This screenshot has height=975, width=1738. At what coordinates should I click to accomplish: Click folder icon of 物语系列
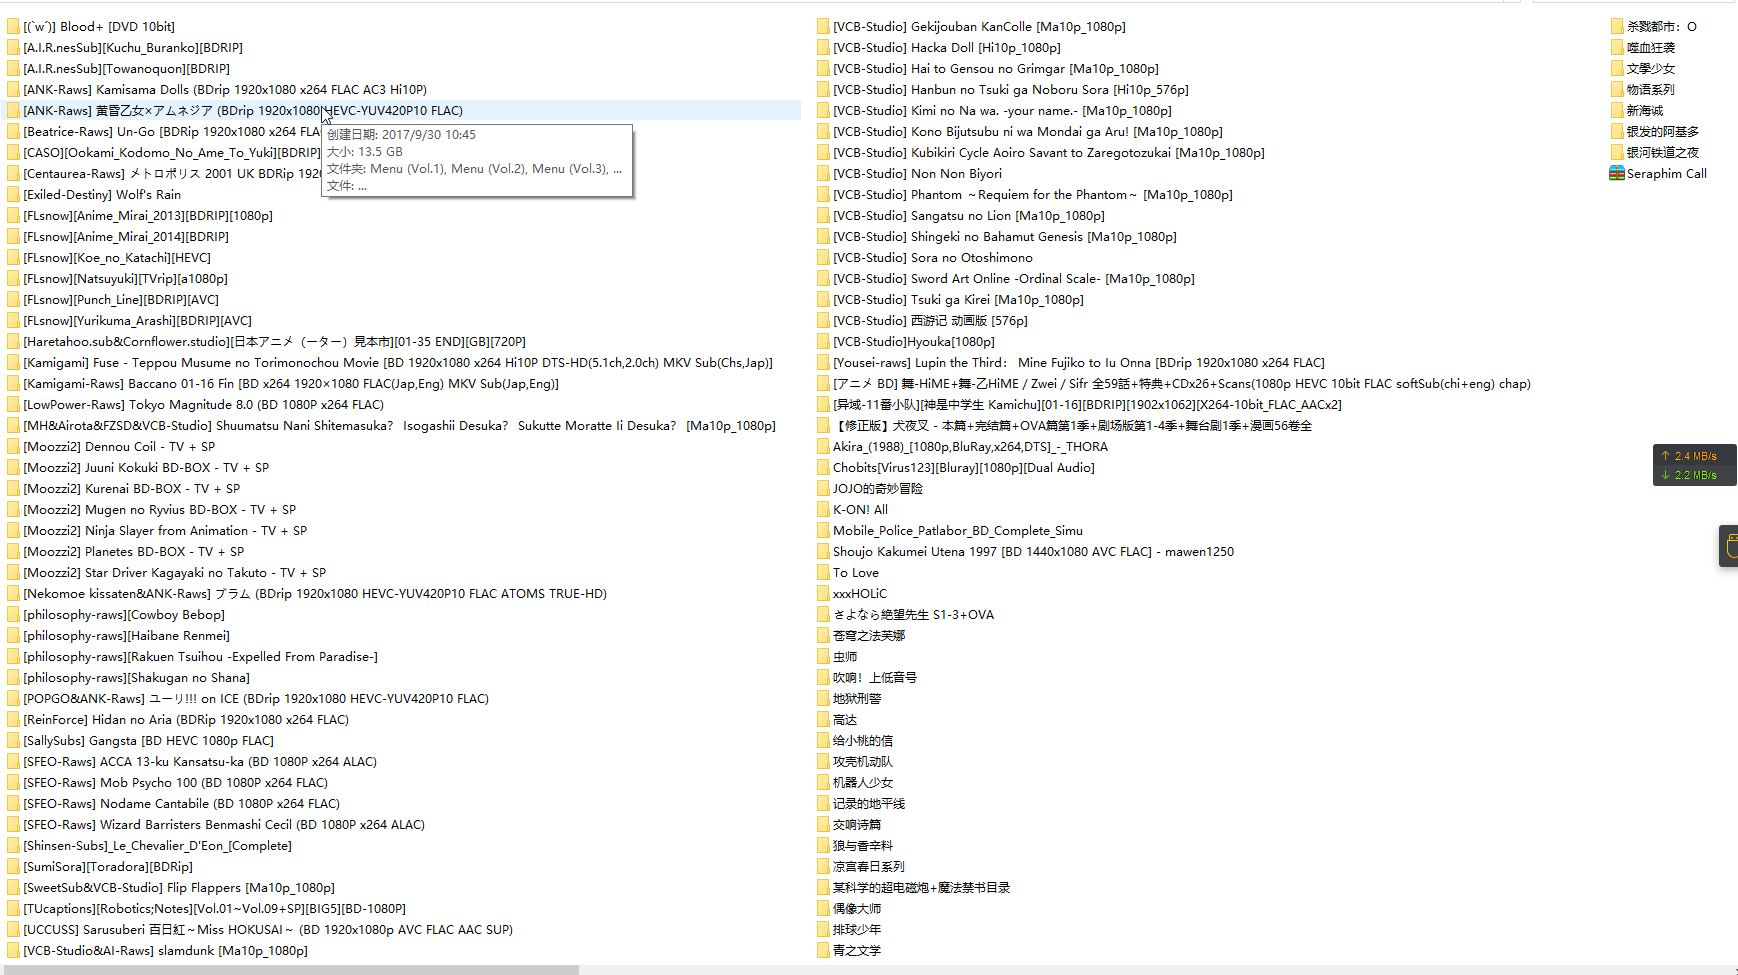1617,90
